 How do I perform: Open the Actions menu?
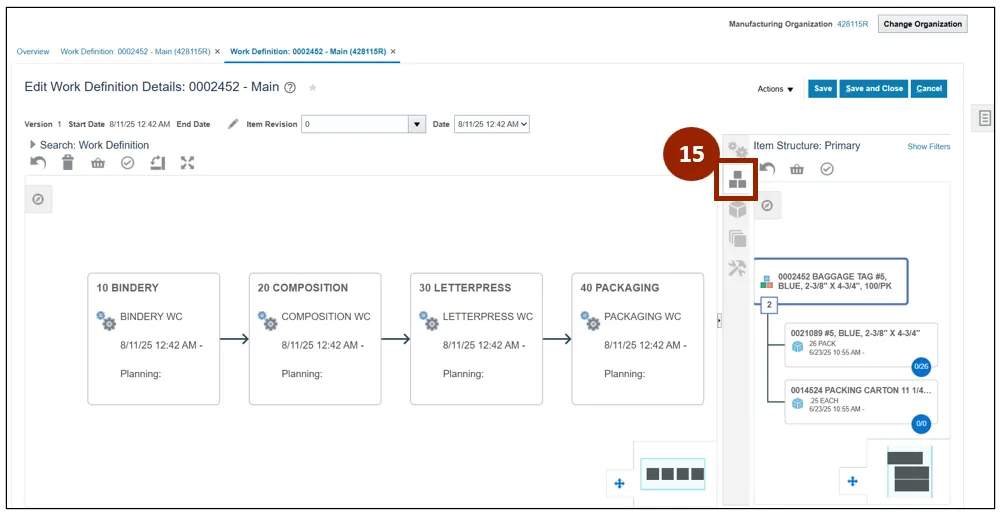coord(775,89)
